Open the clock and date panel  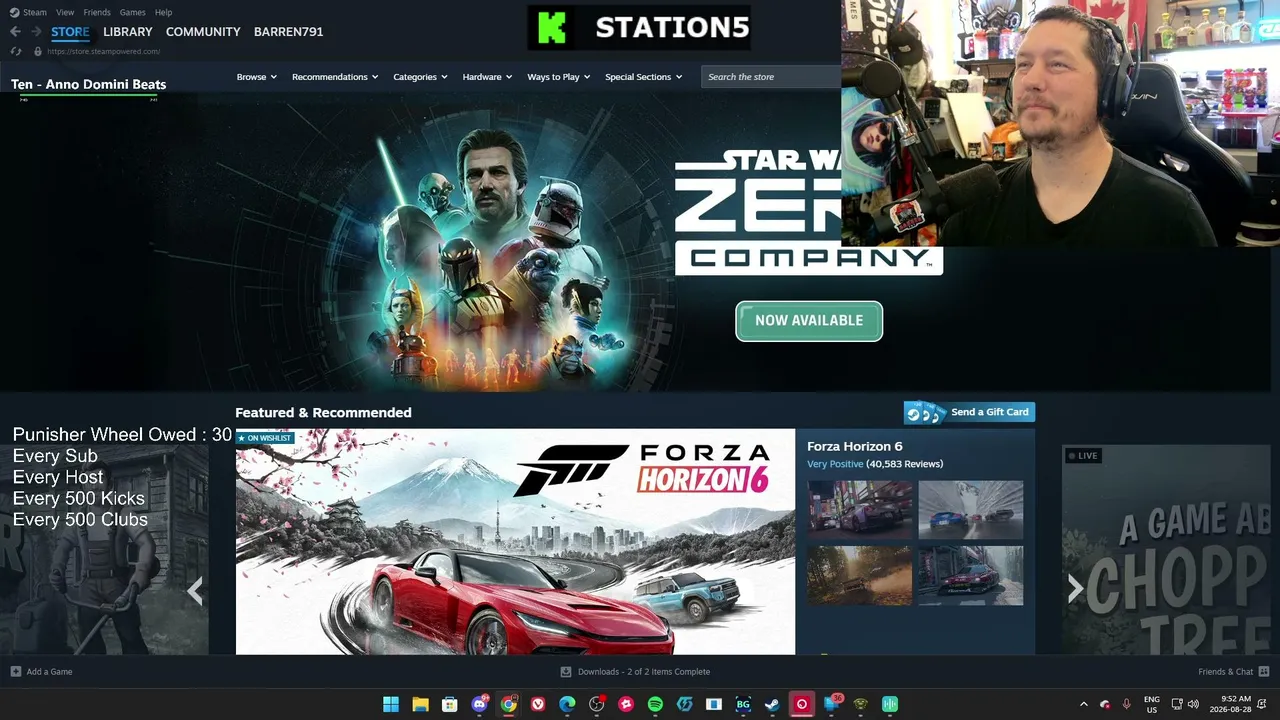[x=1229, y=704]
